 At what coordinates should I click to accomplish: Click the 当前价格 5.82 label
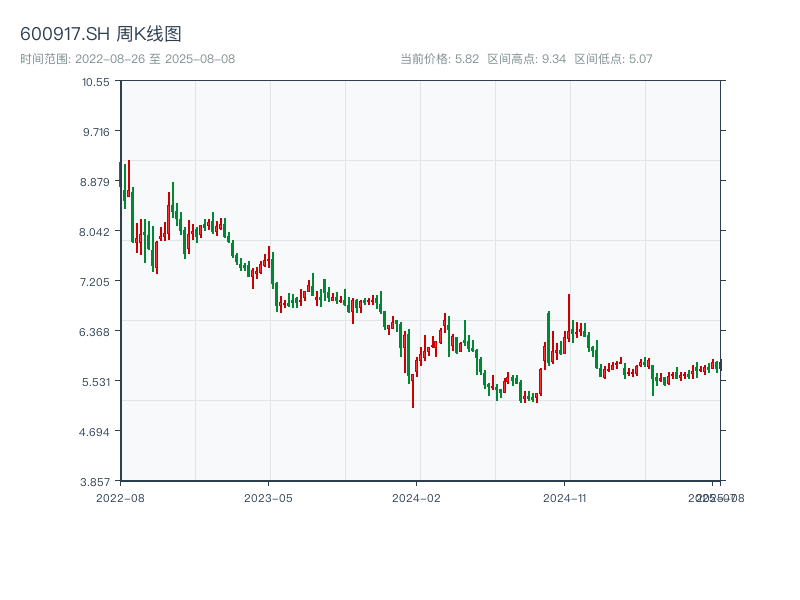coord(439,59)
